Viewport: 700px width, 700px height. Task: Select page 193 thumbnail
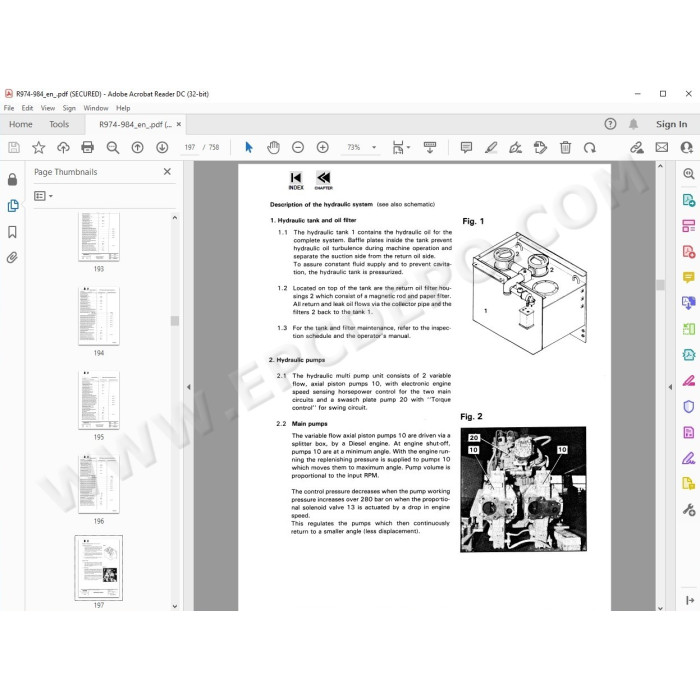pyautogui.click(x=99, y=237)
